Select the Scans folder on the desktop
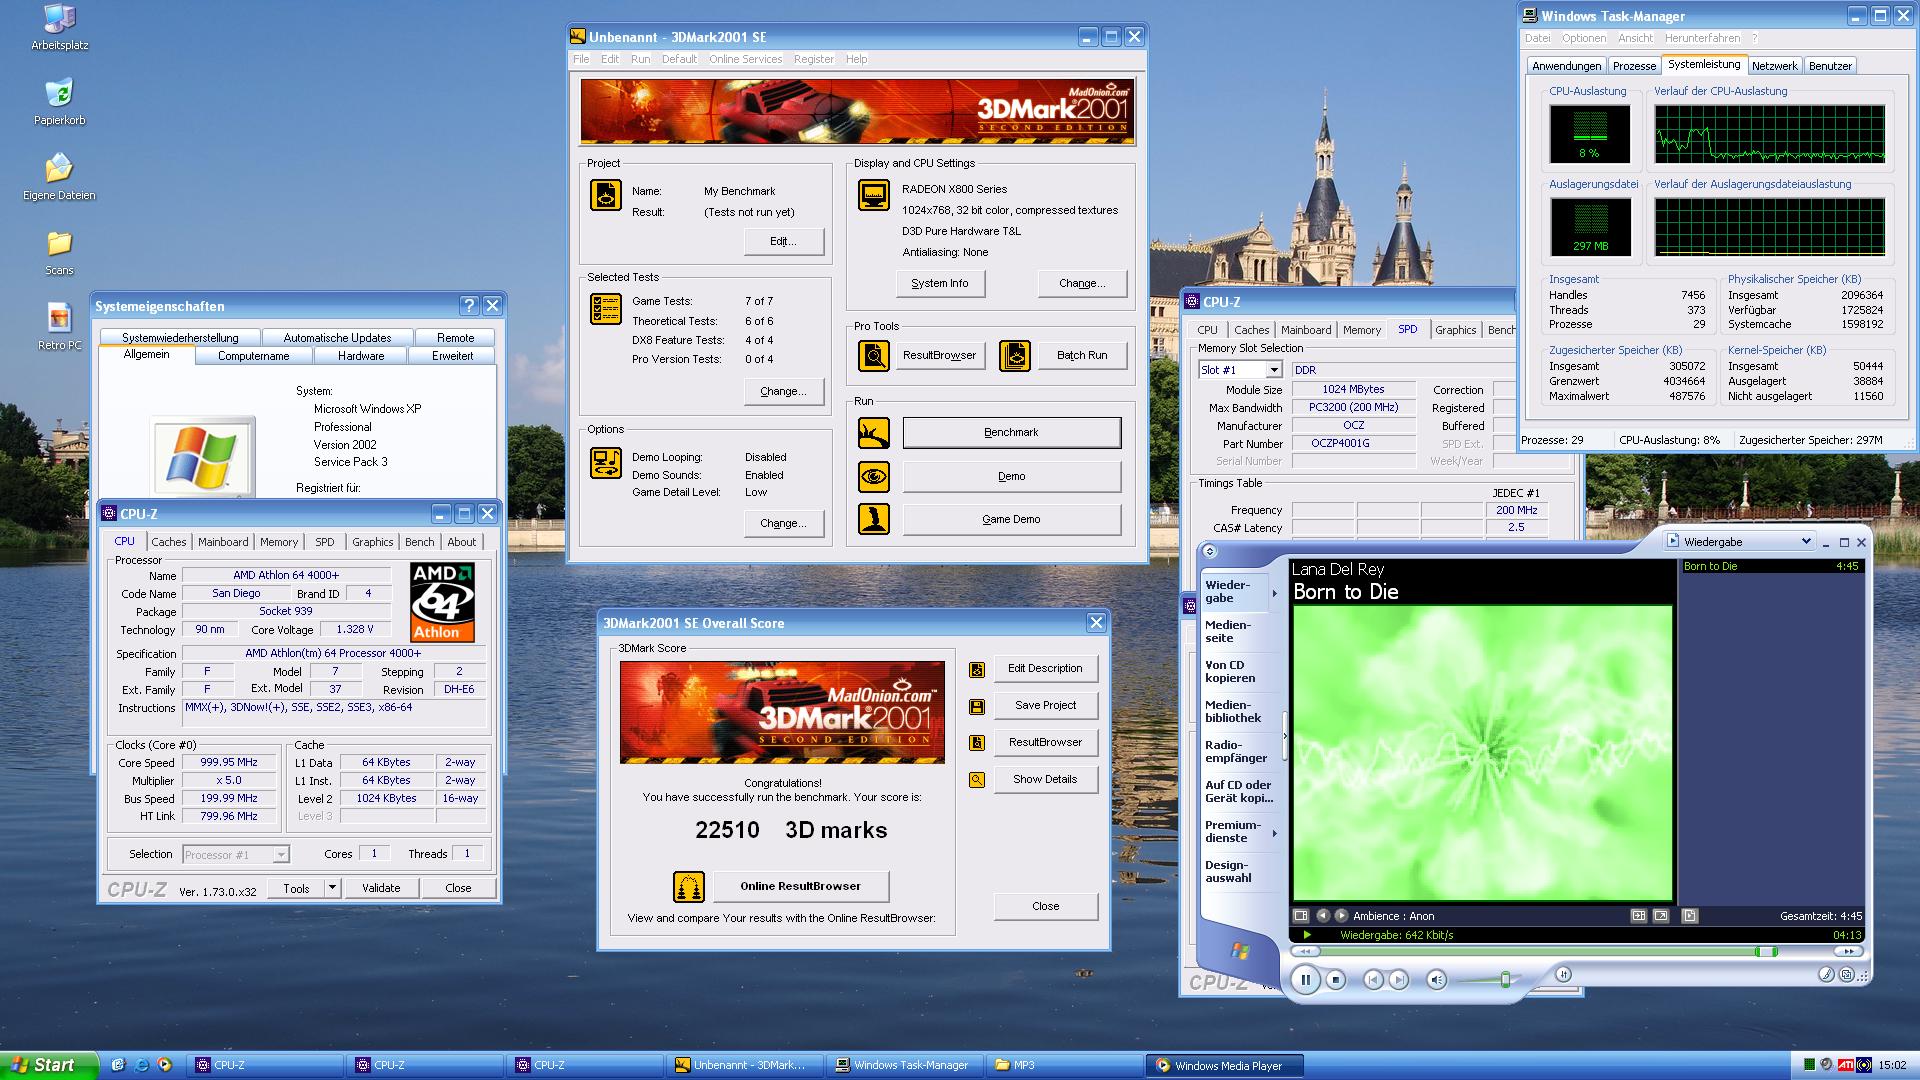 point(59,252)
